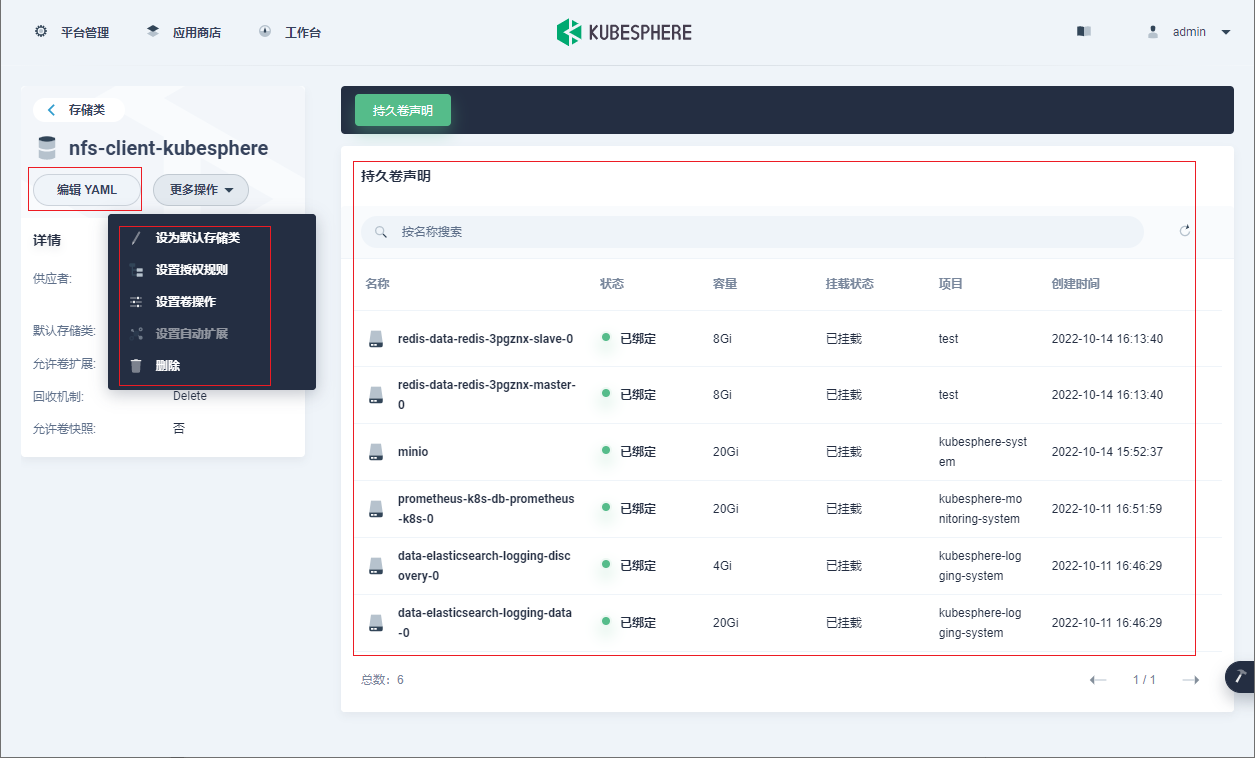Open the documentation book icon
The image size is (1255, 758).
[1084, 31]
